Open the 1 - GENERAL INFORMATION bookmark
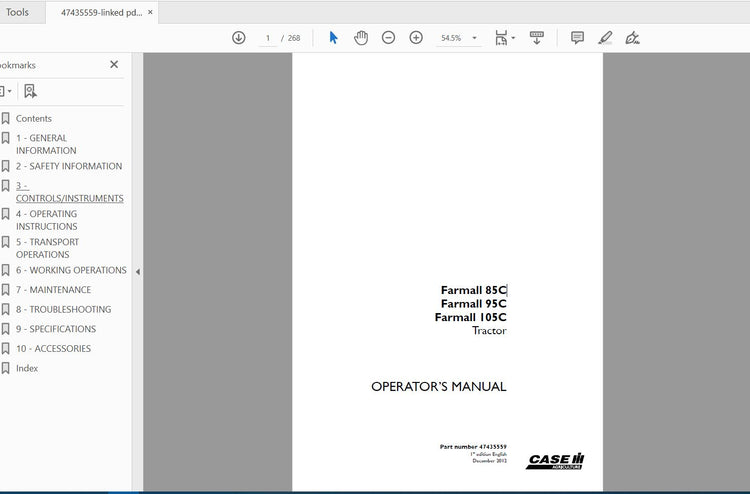The image size is (750, 494). point(46,144)
